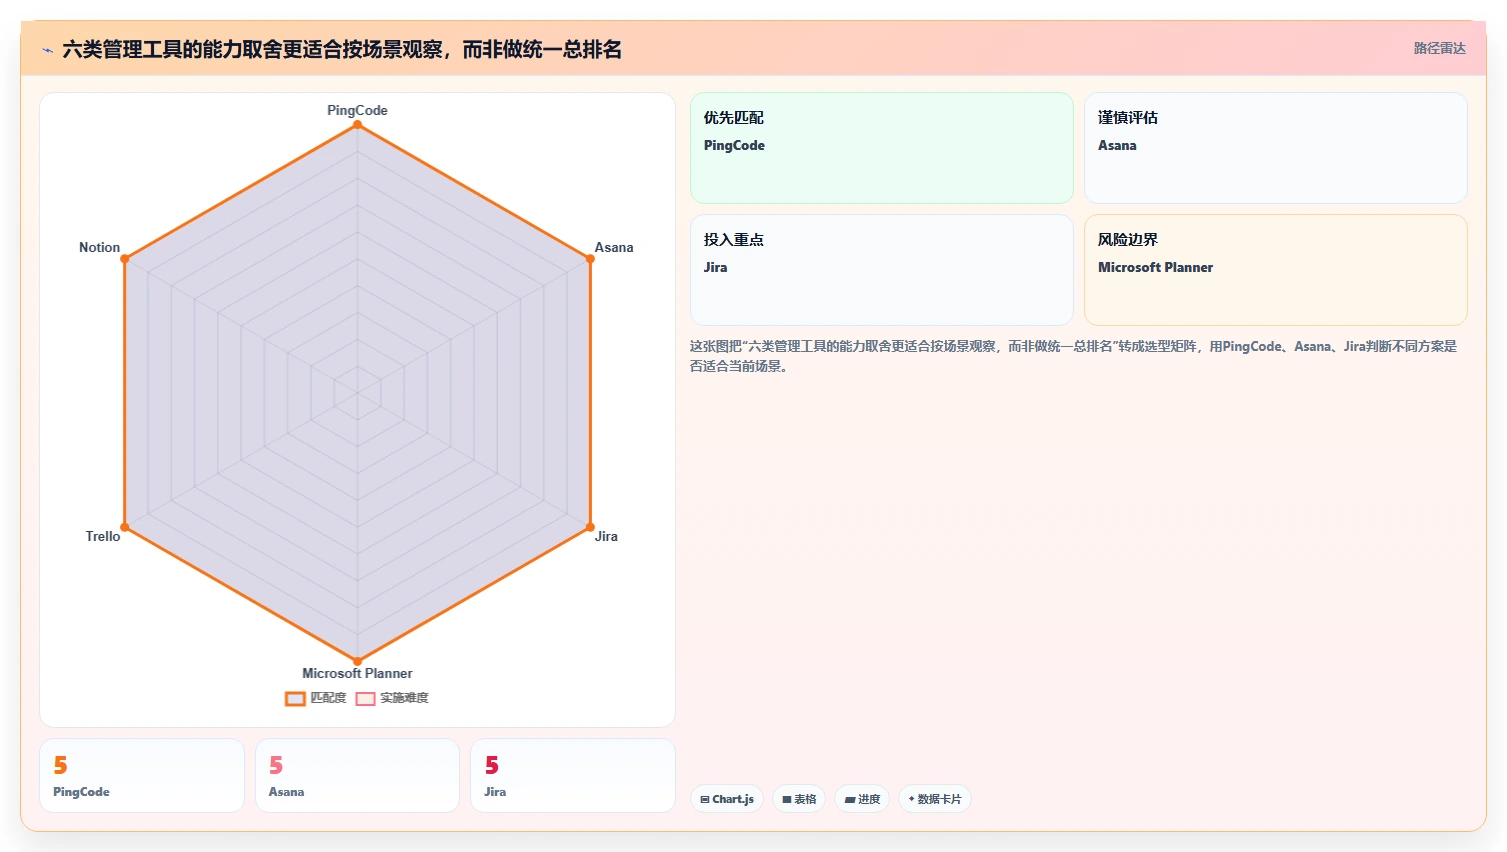Select the Jira score 5 card
This screenshot has height=852, width=1507.
point(573,776)
